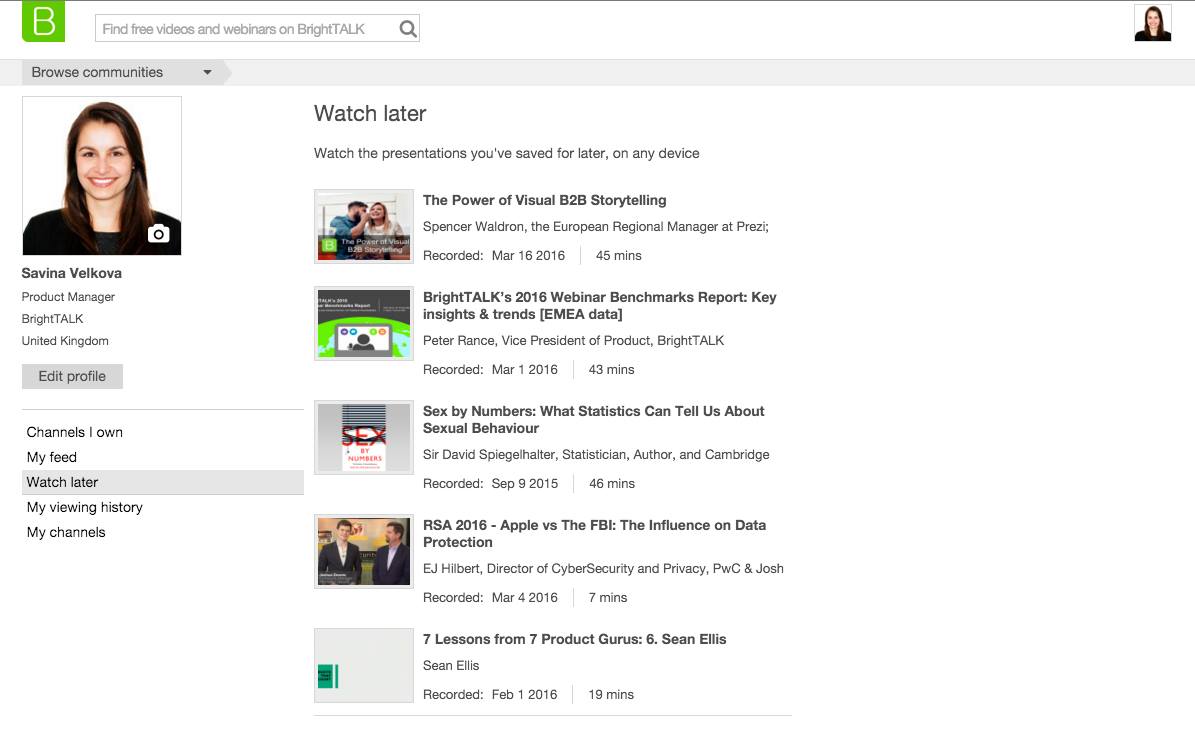The width and height of the screenshot is (1195, 741).
Task: Click the Edit profile button
Action: (72, 377)
